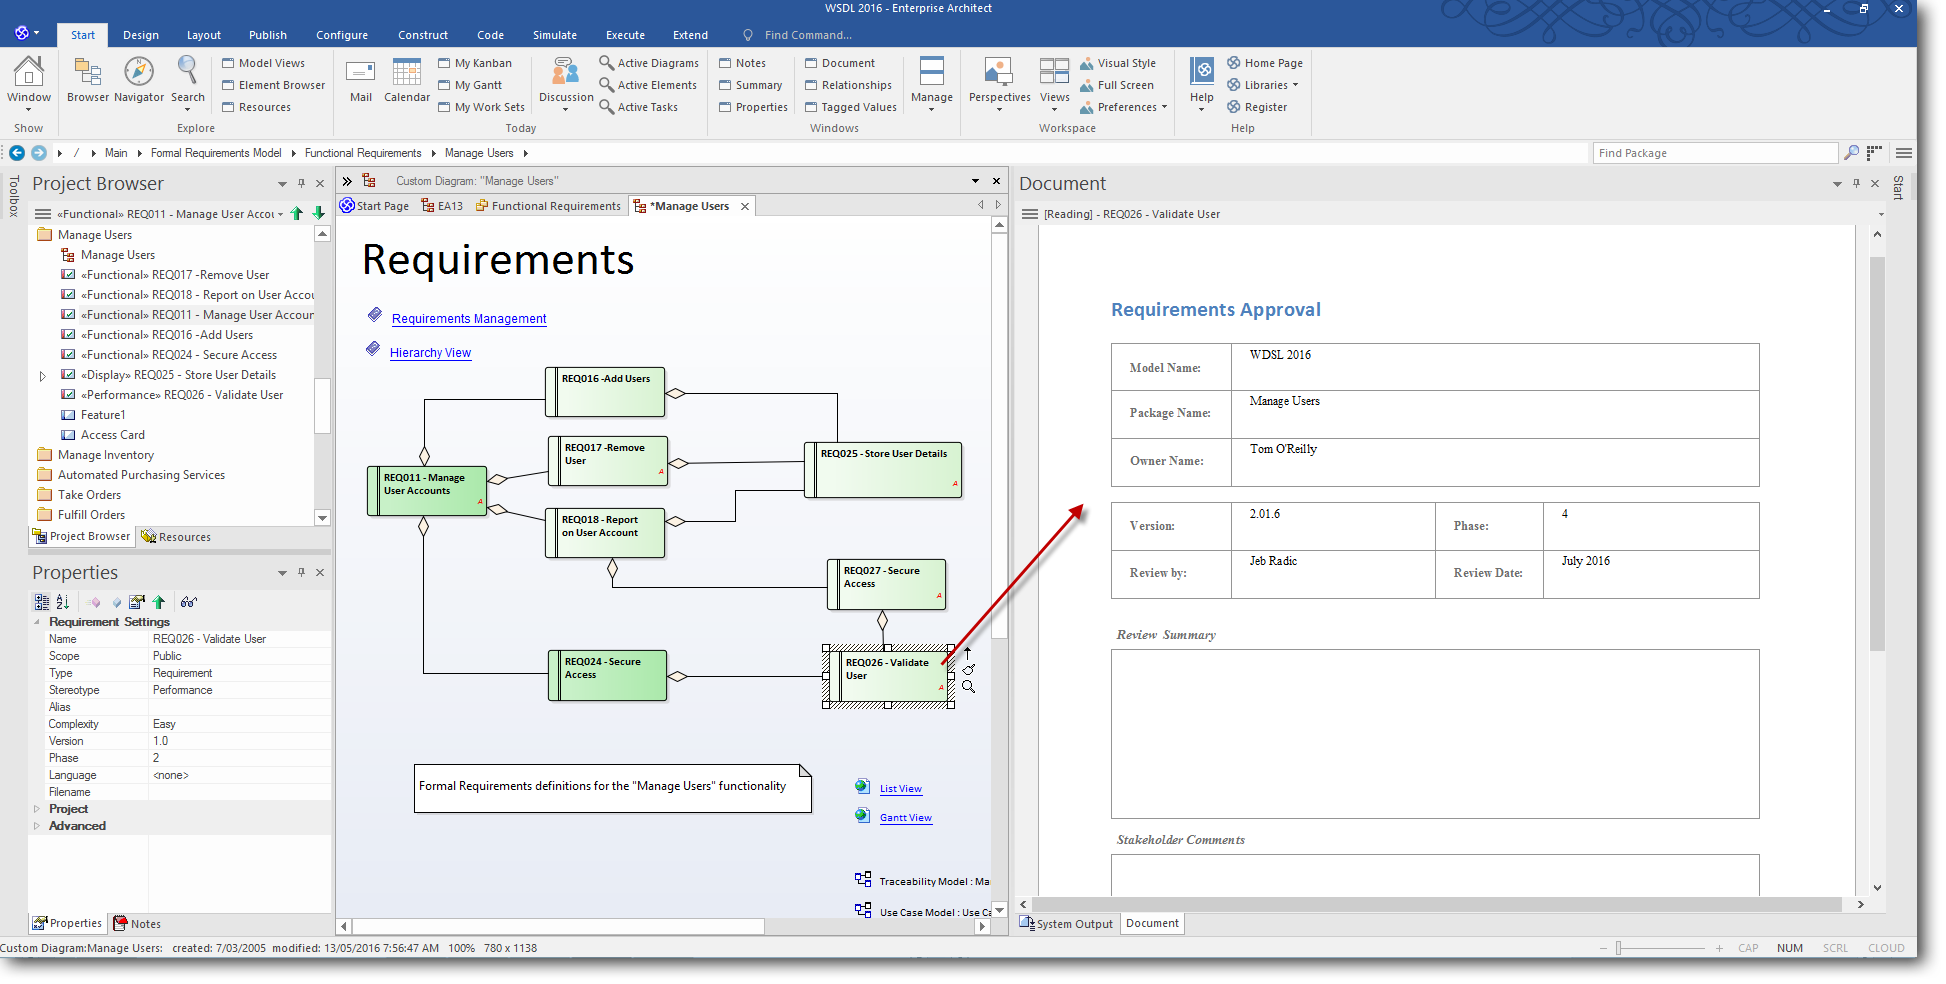Expand the Project section in Properties
Viewport: 1946px width, 984px height.
point(38,809)
